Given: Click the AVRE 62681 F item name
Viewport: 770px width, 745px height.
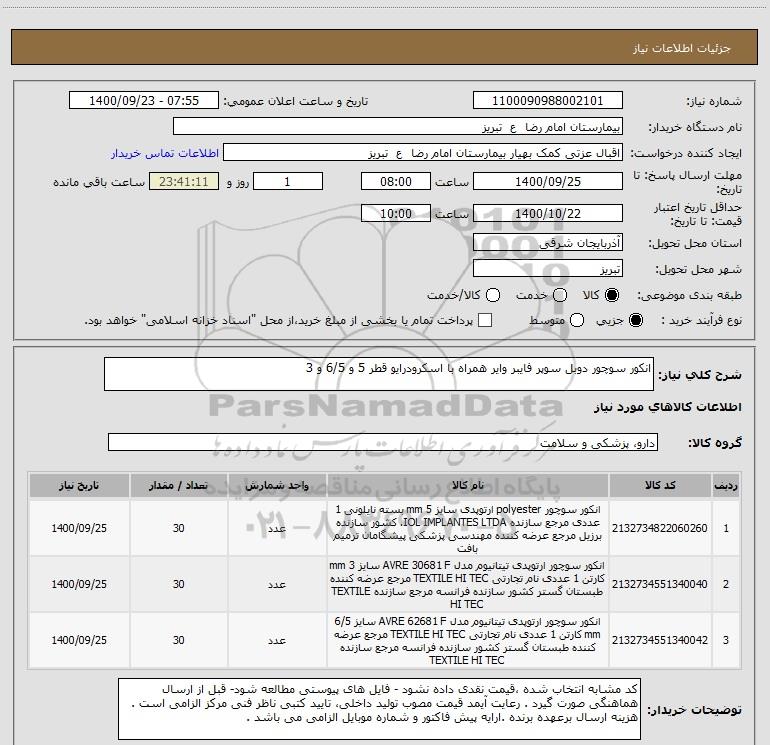Looking at the screenshot, I should coord(468,640).
